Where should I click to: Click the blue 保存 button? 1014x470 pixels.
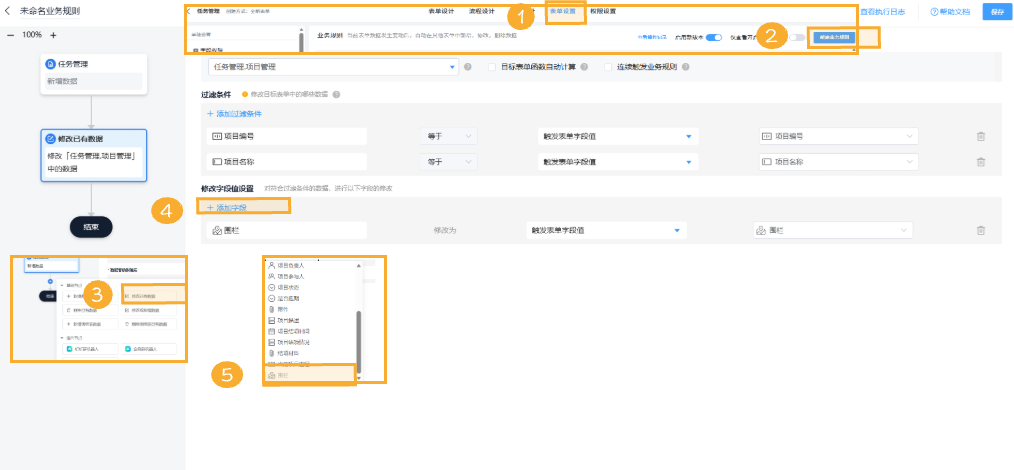996,12
